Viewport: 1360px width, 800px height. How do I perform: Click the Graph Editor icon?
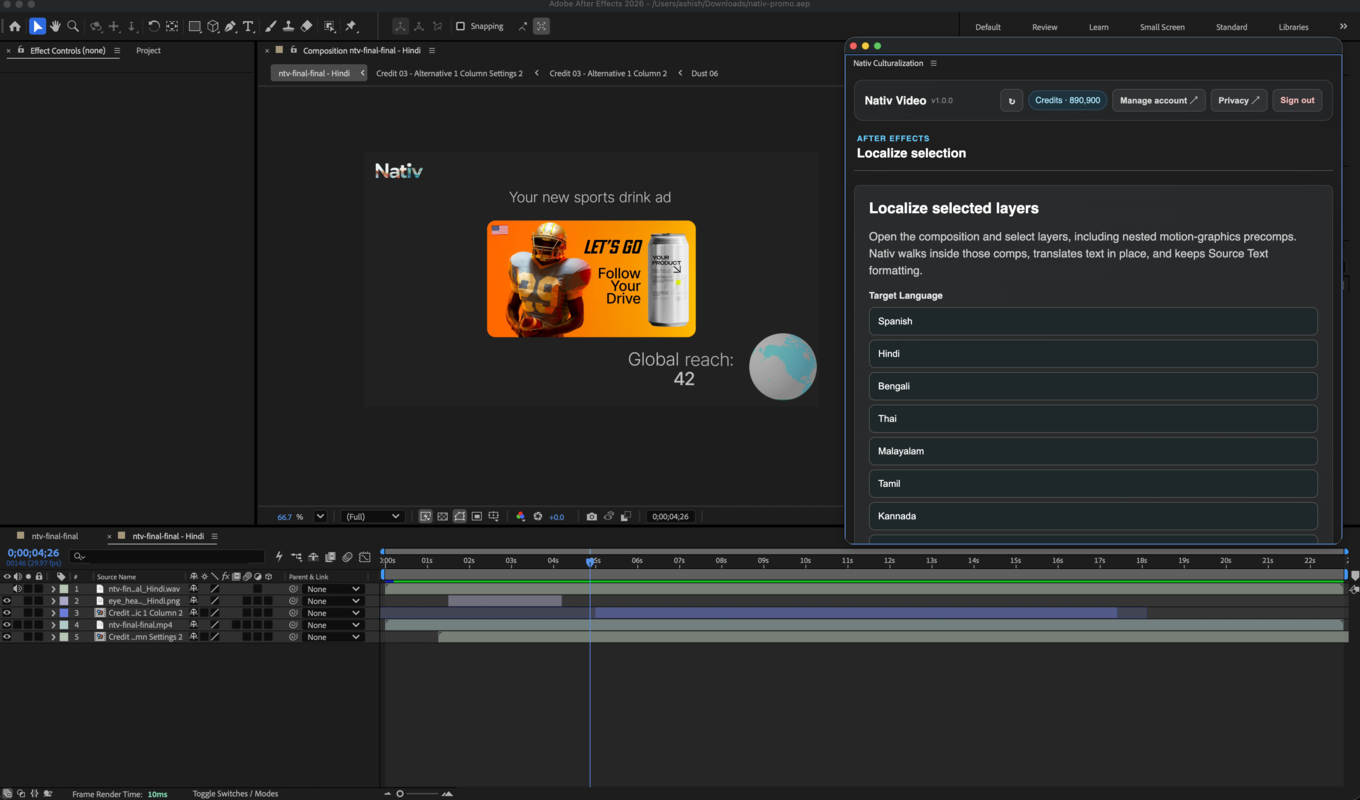(365, 557)
